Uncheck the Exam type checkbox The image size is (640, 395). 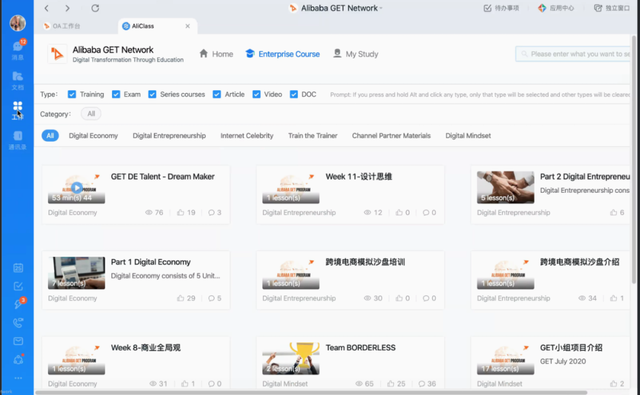[x=116, y=94]
